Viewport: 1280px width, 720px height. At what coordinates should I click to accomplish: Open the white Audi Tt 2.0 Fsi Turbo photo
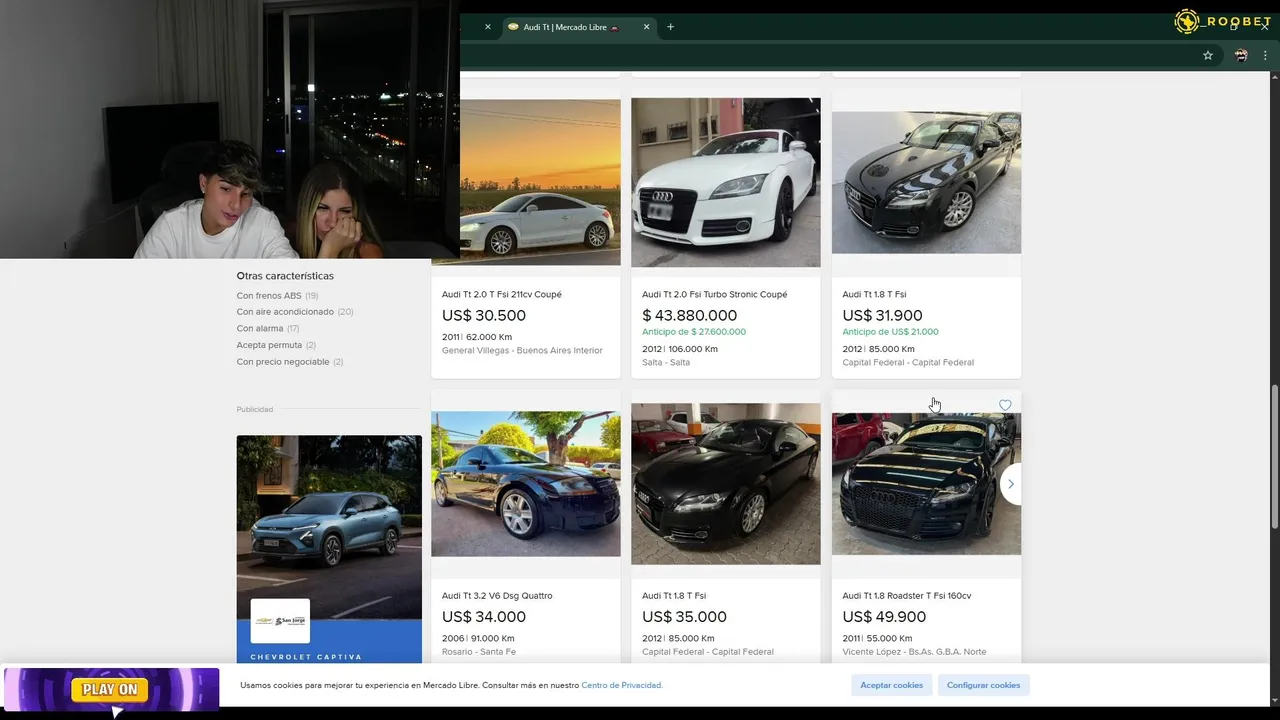click(725, 183)
